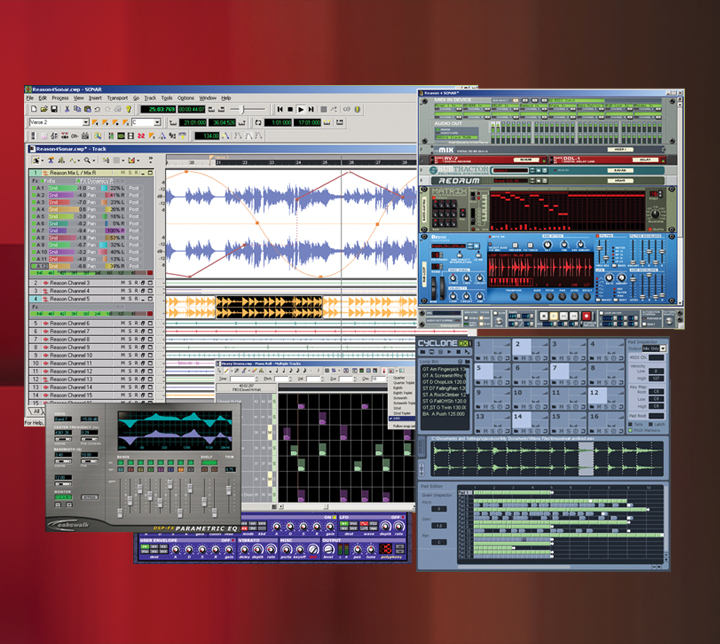Click the Parametric EQ trim fader
This screenshot has width=720, height=644.
click(x=228, y=490)
